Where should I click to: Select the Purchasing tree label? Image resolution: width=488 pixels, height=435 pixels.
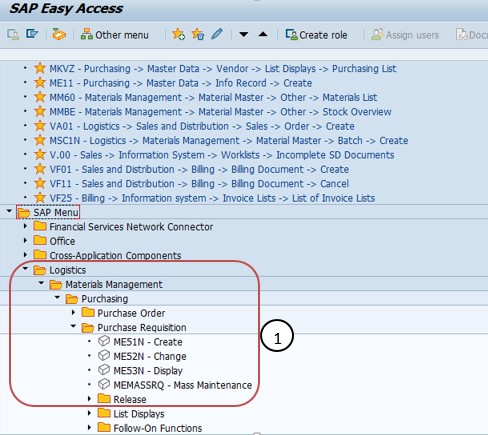point(105,299)
